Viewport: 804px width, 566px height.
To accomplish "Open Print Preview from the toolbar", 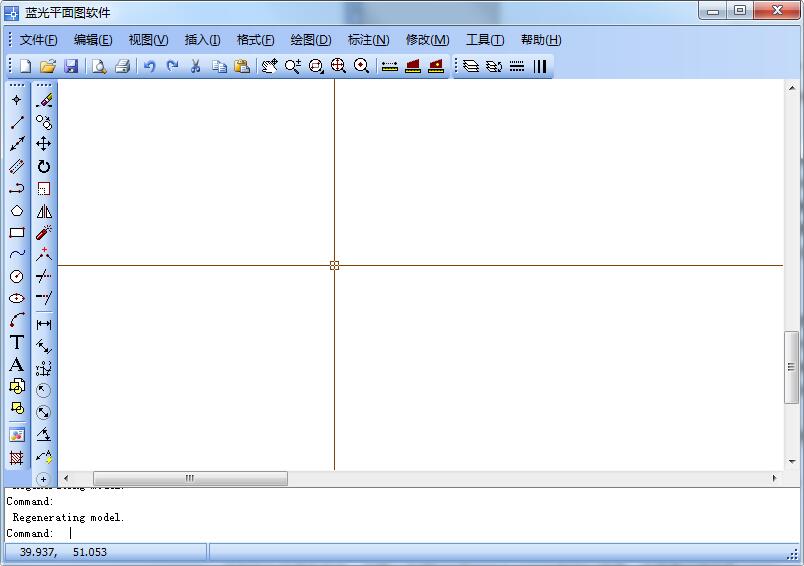I will click(99, 66).
